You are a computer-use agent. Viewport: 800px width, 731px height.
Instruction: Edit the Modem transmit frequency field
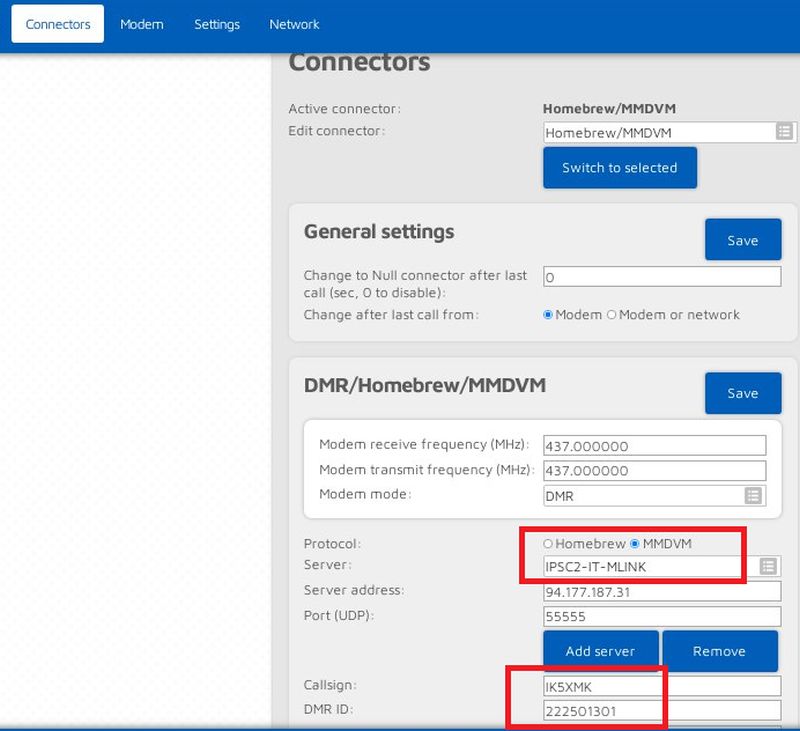click(x=655, y=470)
